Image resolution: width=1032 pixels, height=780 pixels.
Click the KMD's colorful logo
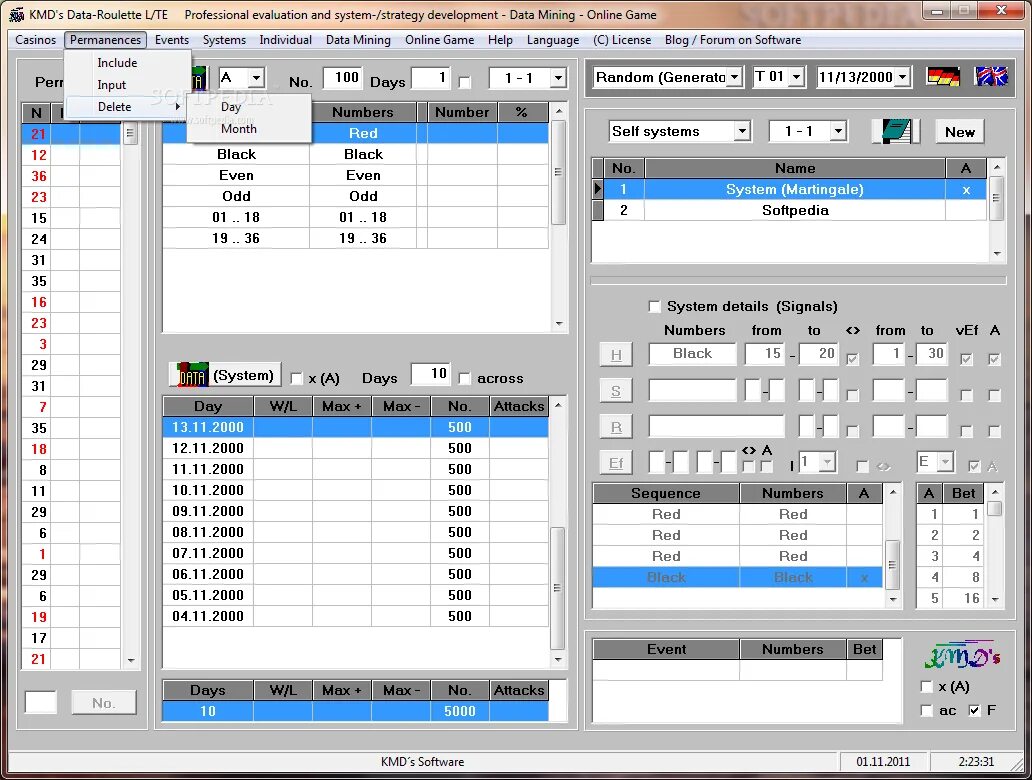point(962,654)
